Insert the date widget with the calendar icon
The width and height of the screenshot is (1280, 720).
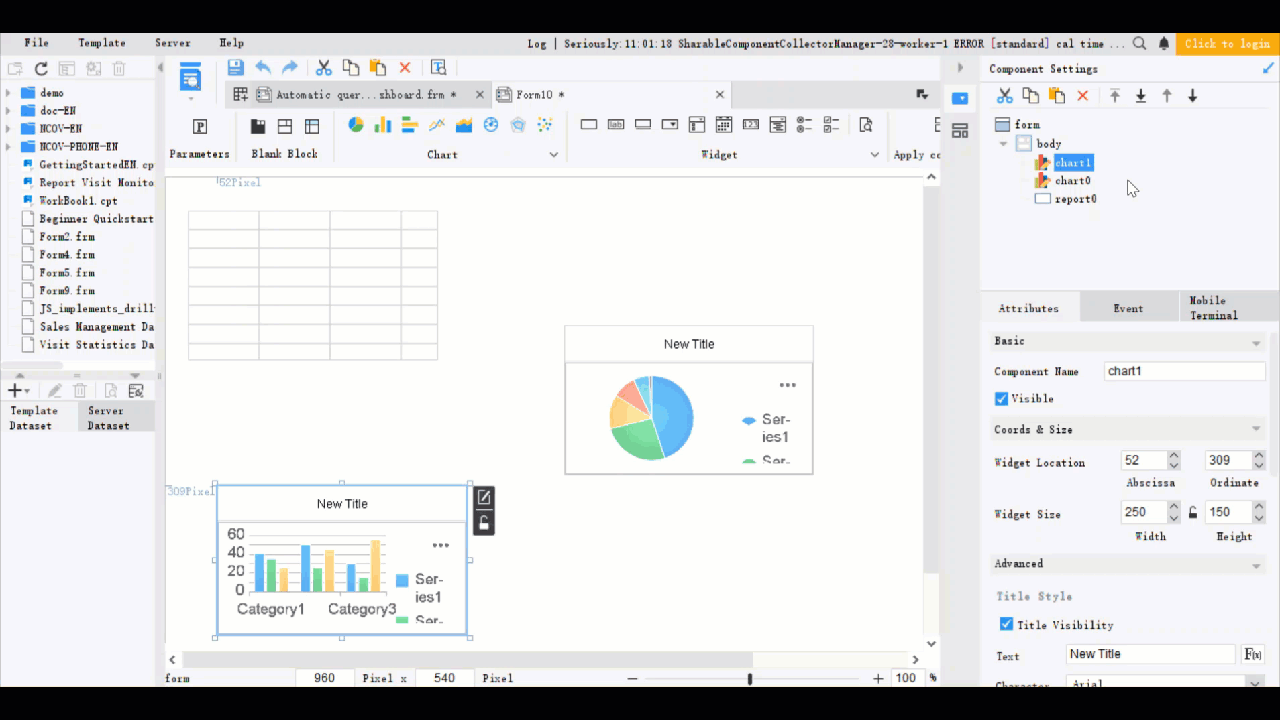723,125
